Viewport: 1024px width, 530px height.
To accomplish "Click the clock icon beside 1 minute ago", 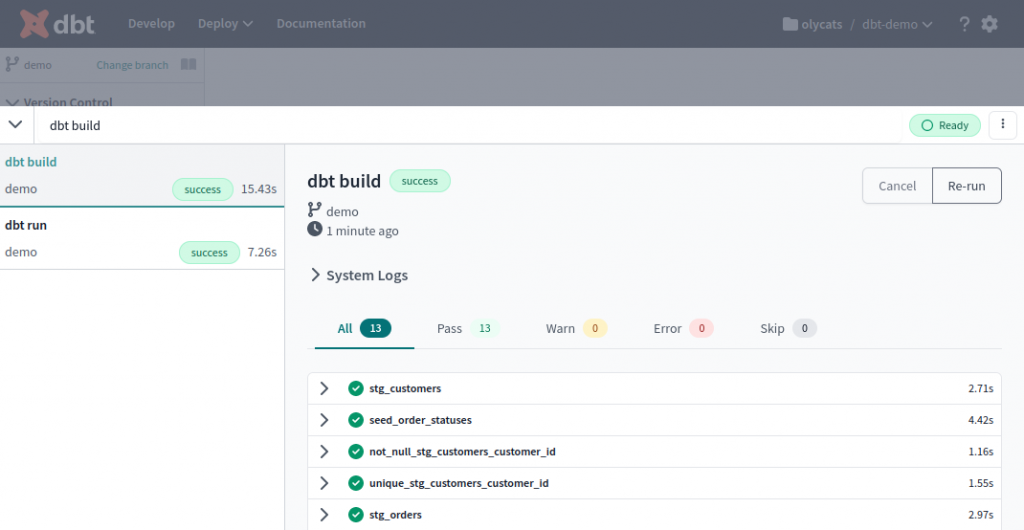I will 314,229.
